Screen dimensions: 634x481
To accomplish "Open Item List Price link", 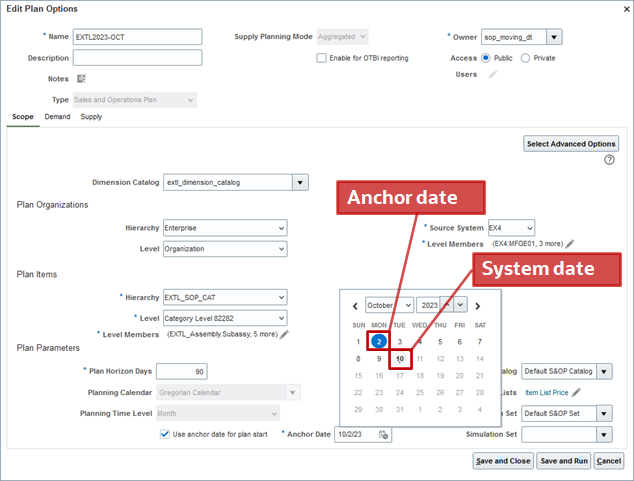I will [x=547, y=392].
